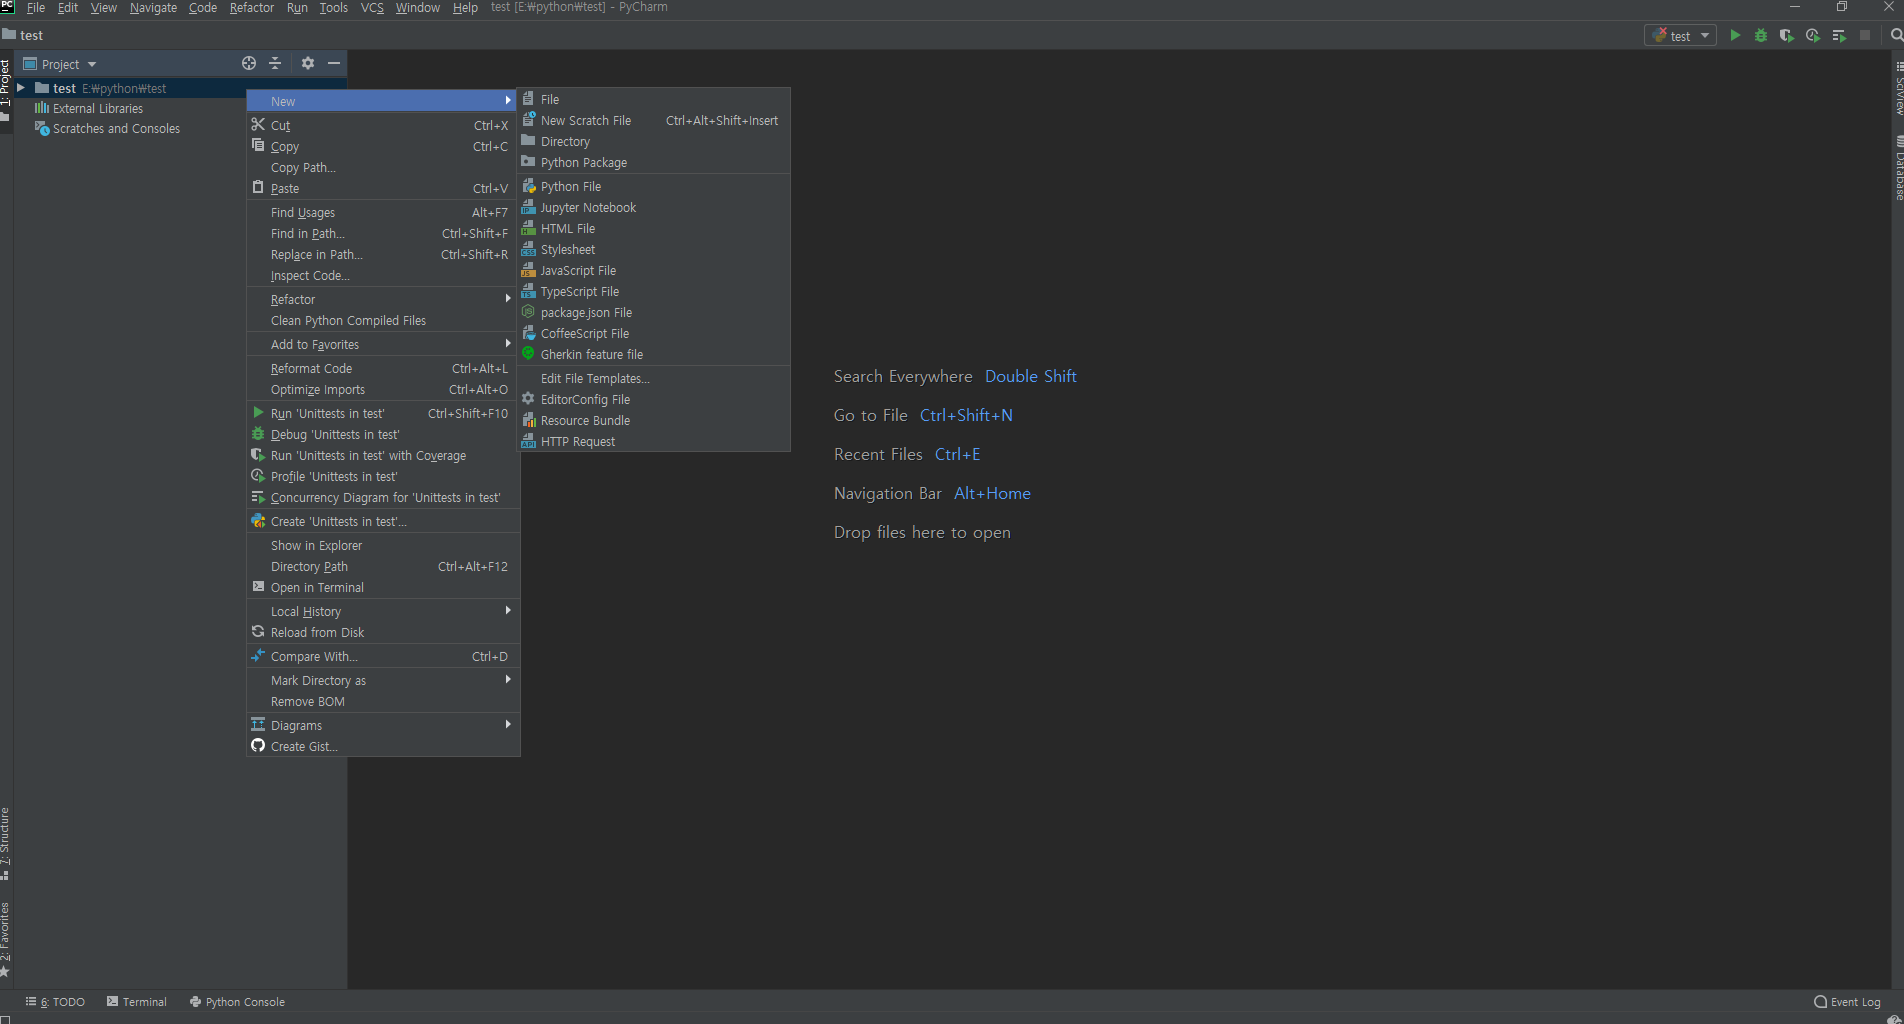Click the Debug bug icon in the toolbar
Viewport: 1904px width, 1024px height.
[x=1761, y=35]
